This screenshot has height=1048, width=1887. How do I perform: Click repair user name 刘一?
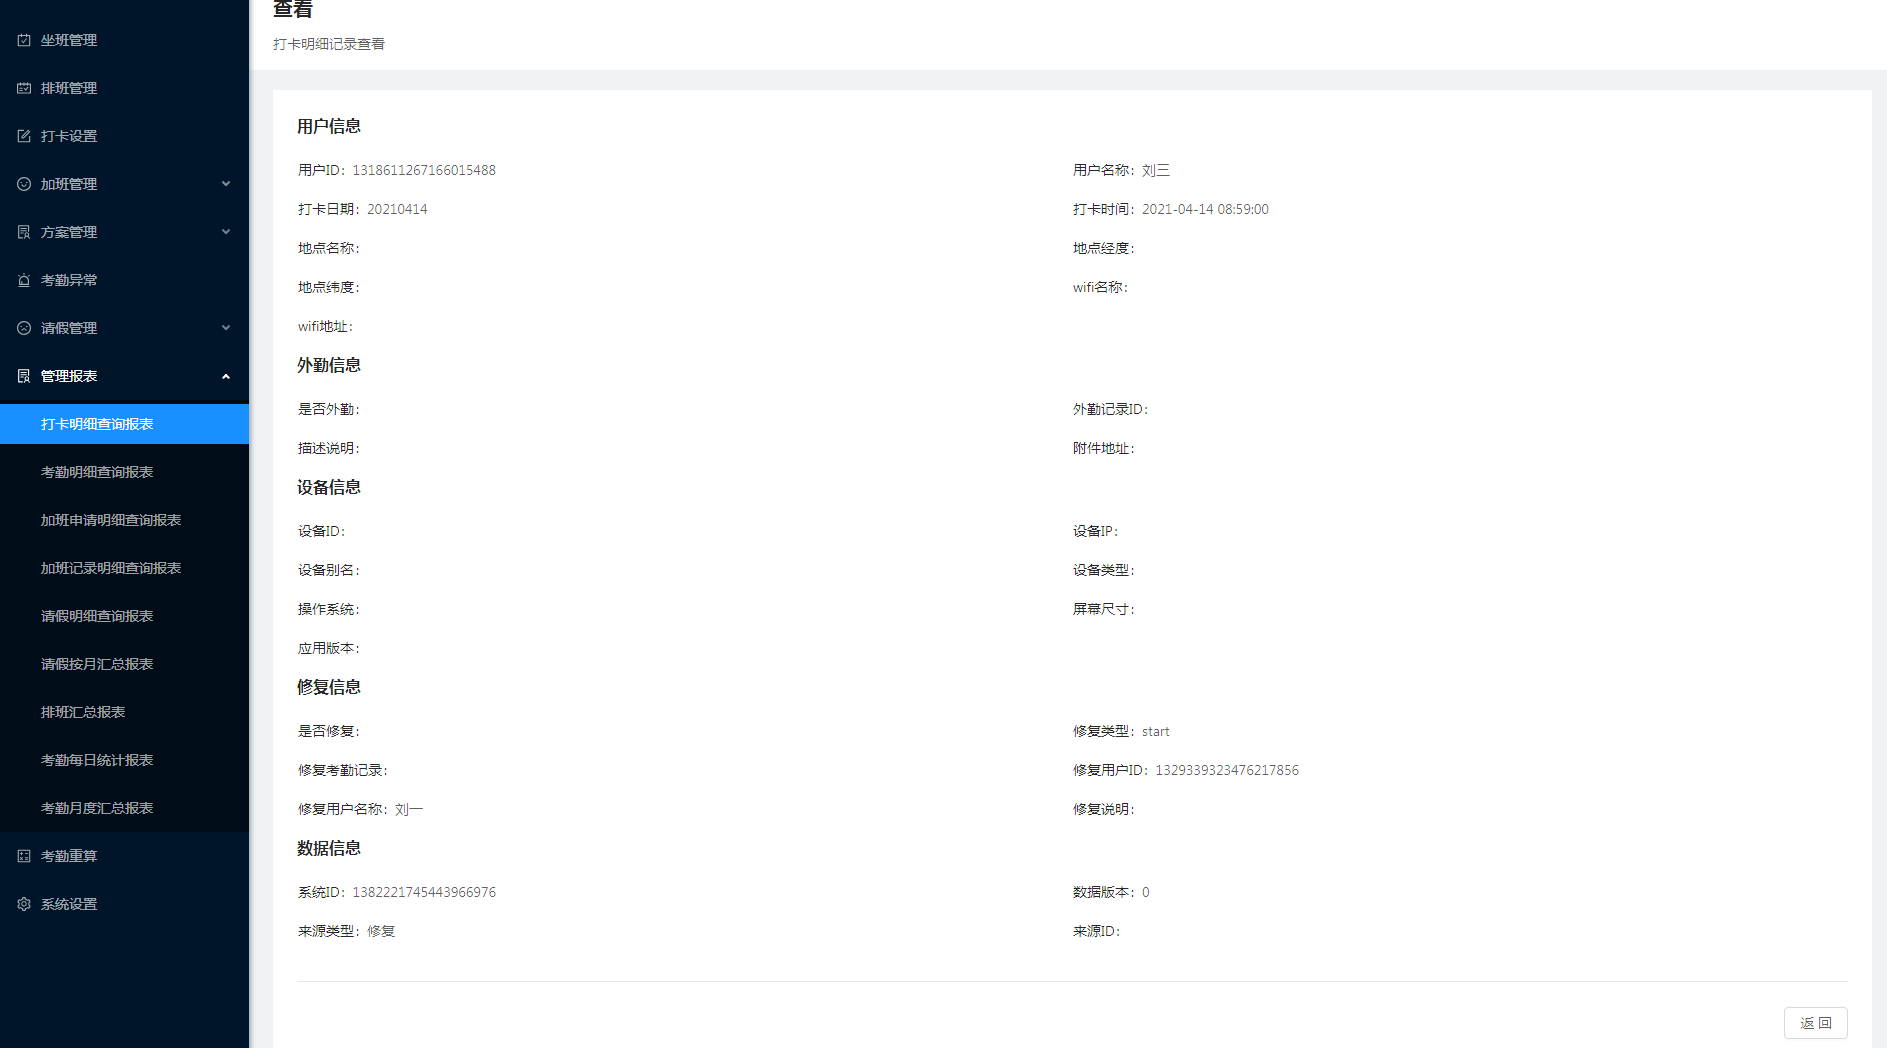click(x=409, y=809)
